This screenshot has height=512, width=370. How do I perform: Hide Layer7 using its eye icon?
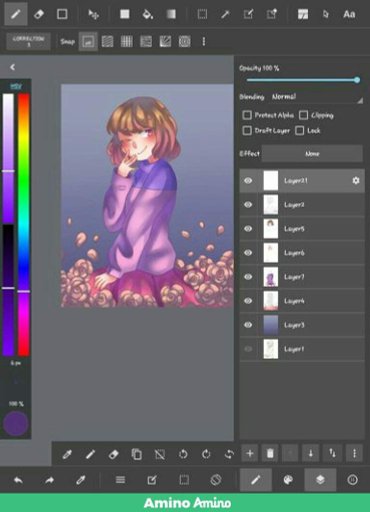(248, 277)
